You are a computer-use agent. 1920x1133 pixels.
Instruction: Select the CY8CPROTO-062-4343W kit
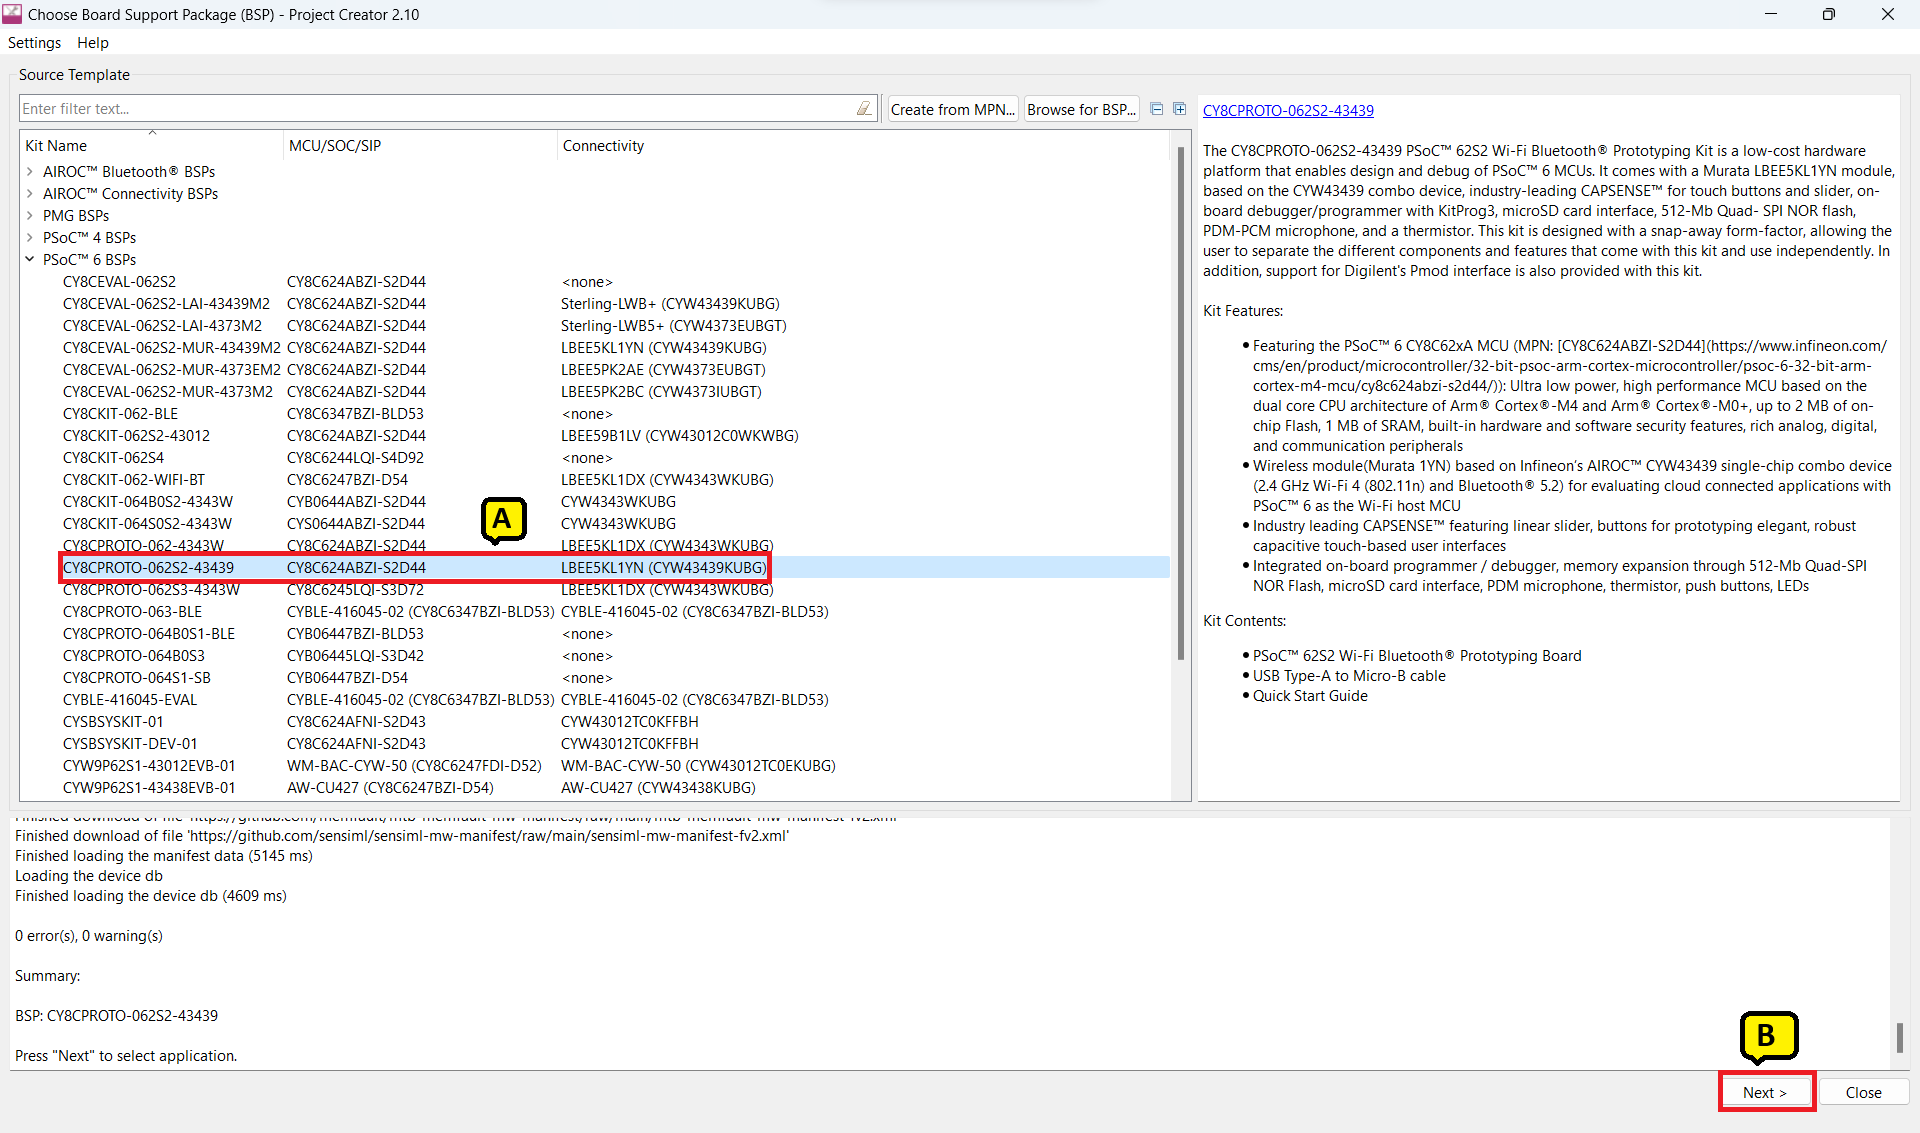point(143,546)
